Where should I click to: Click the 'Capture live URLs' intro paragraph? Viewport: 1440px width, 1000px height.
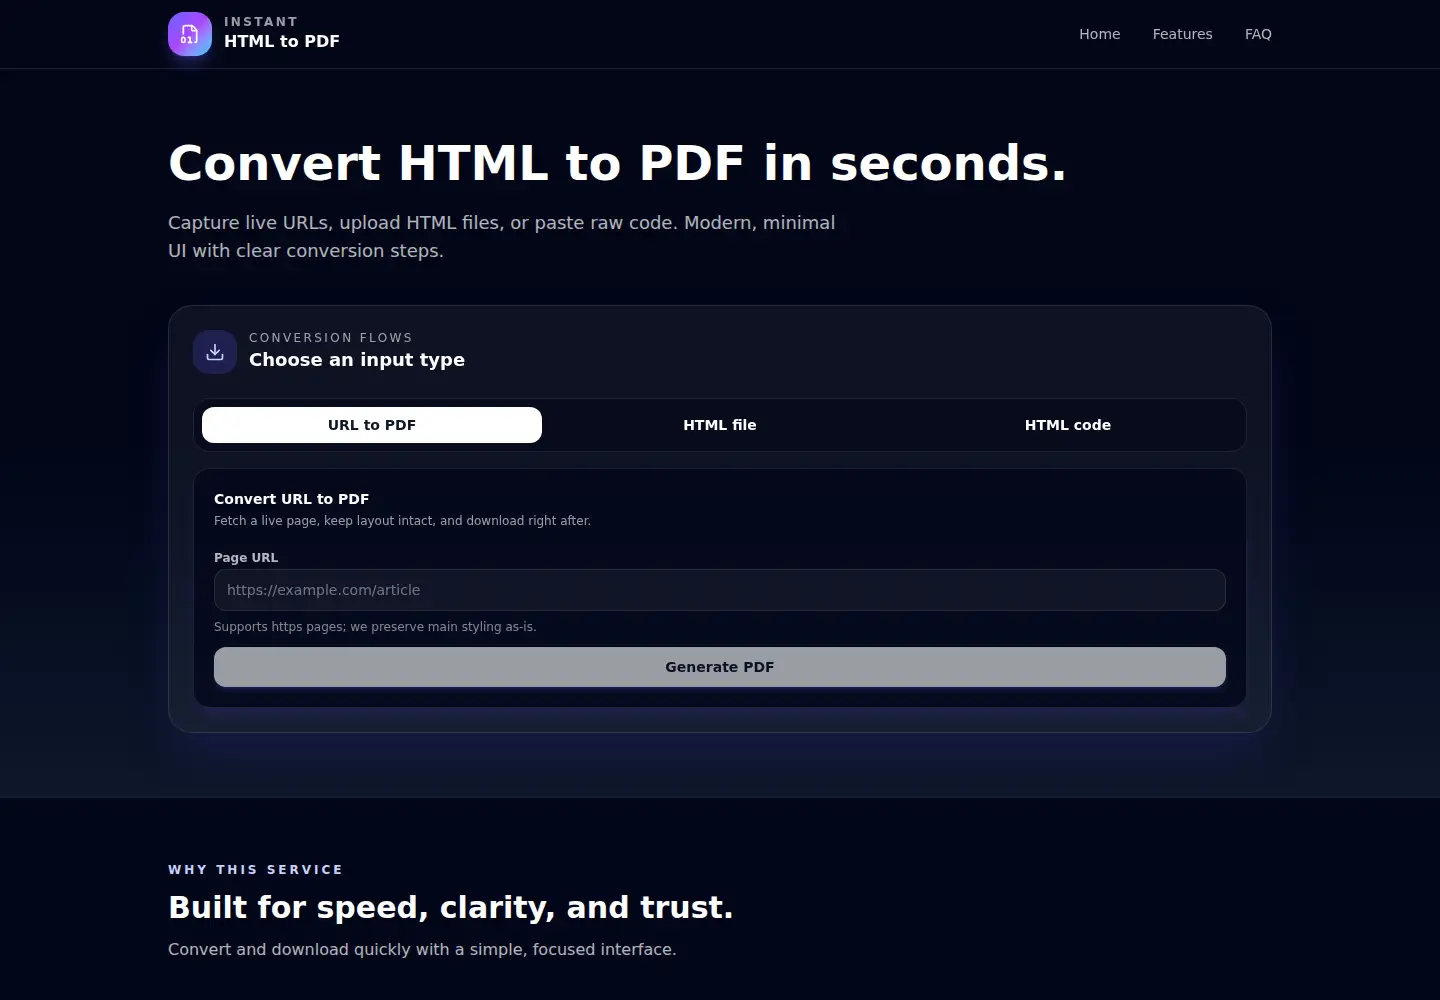coord(502,236)
